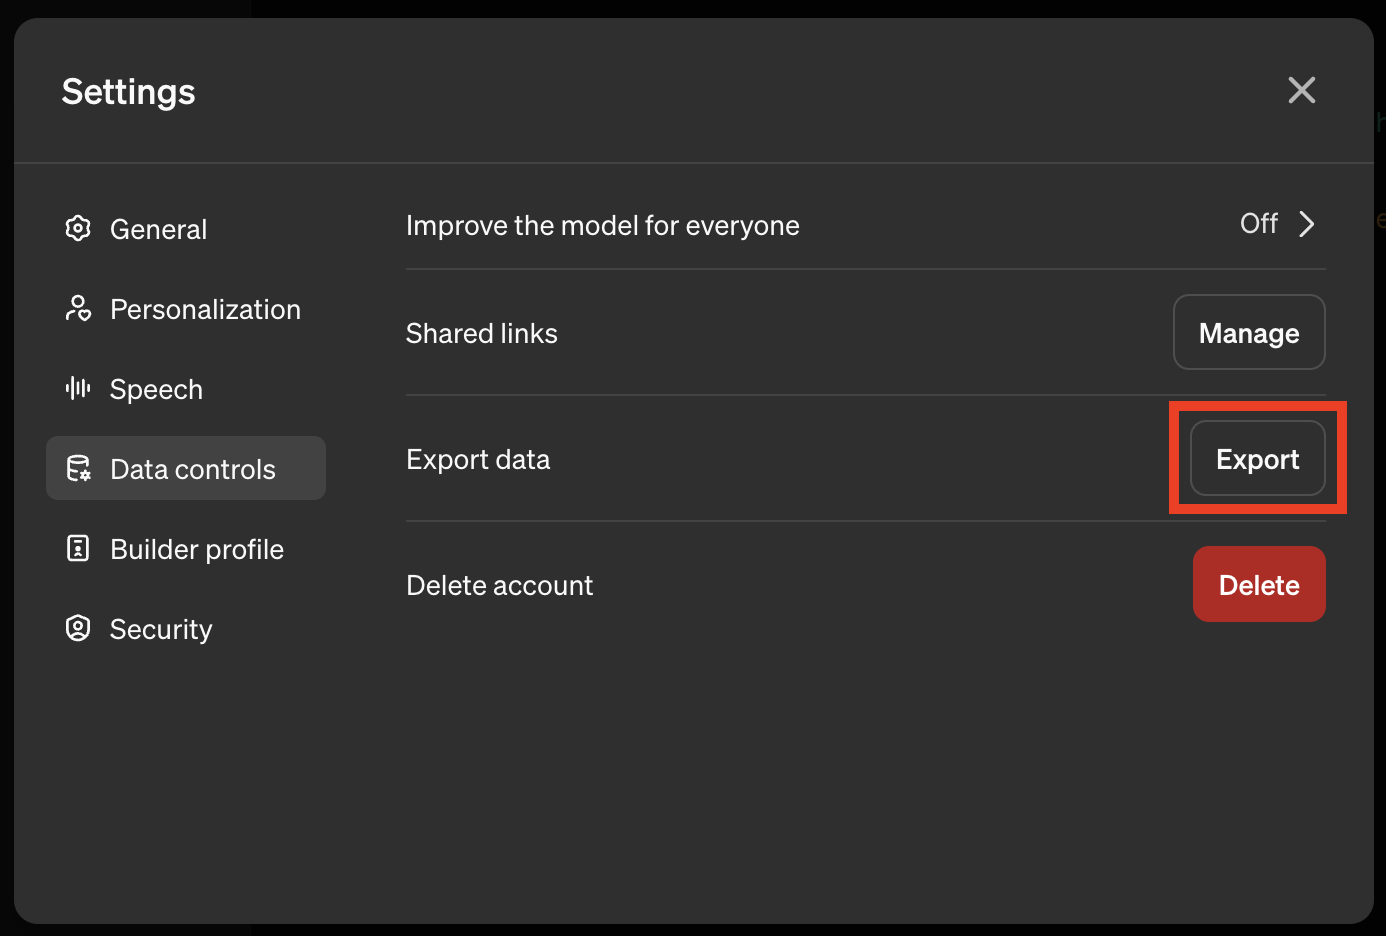1386x936 pixels.
Task: Click the Security shield icon
Action: [x=78, y=628]
